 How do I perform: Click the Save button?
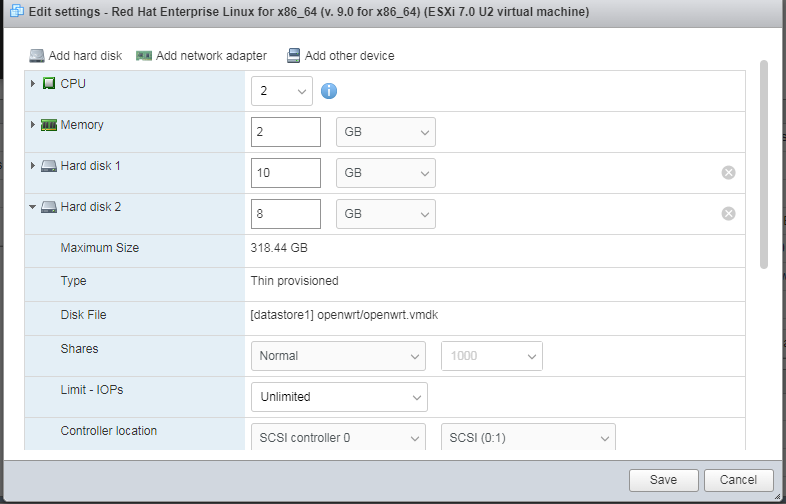click(664, 480)
